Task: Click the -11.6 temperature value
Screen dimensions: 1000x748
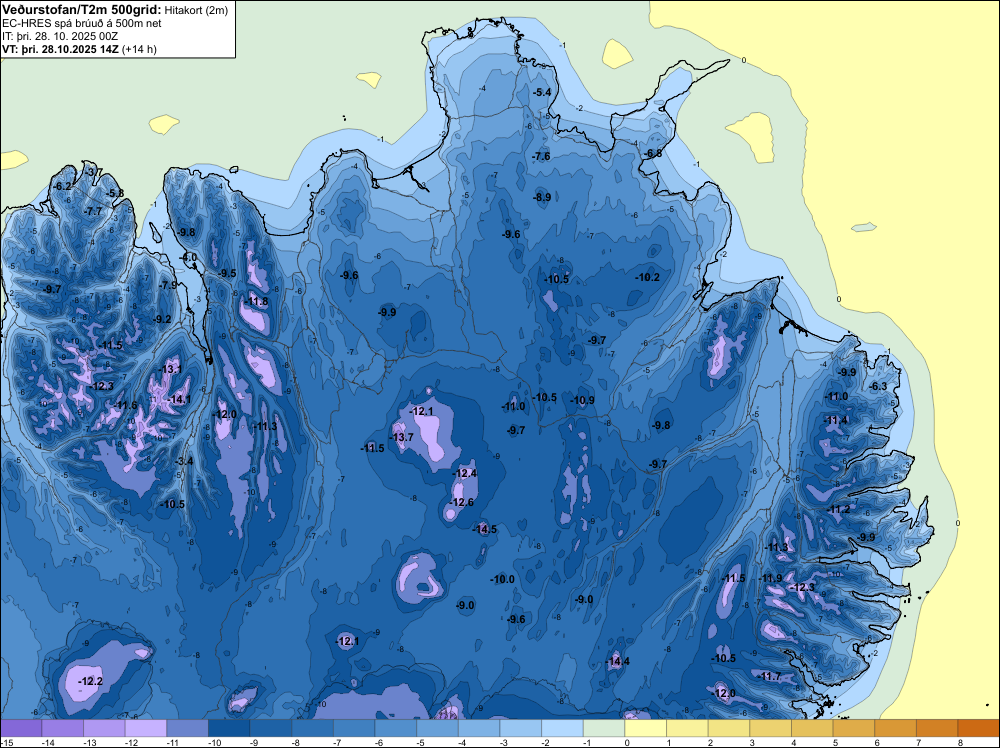Action: (126, 405)
